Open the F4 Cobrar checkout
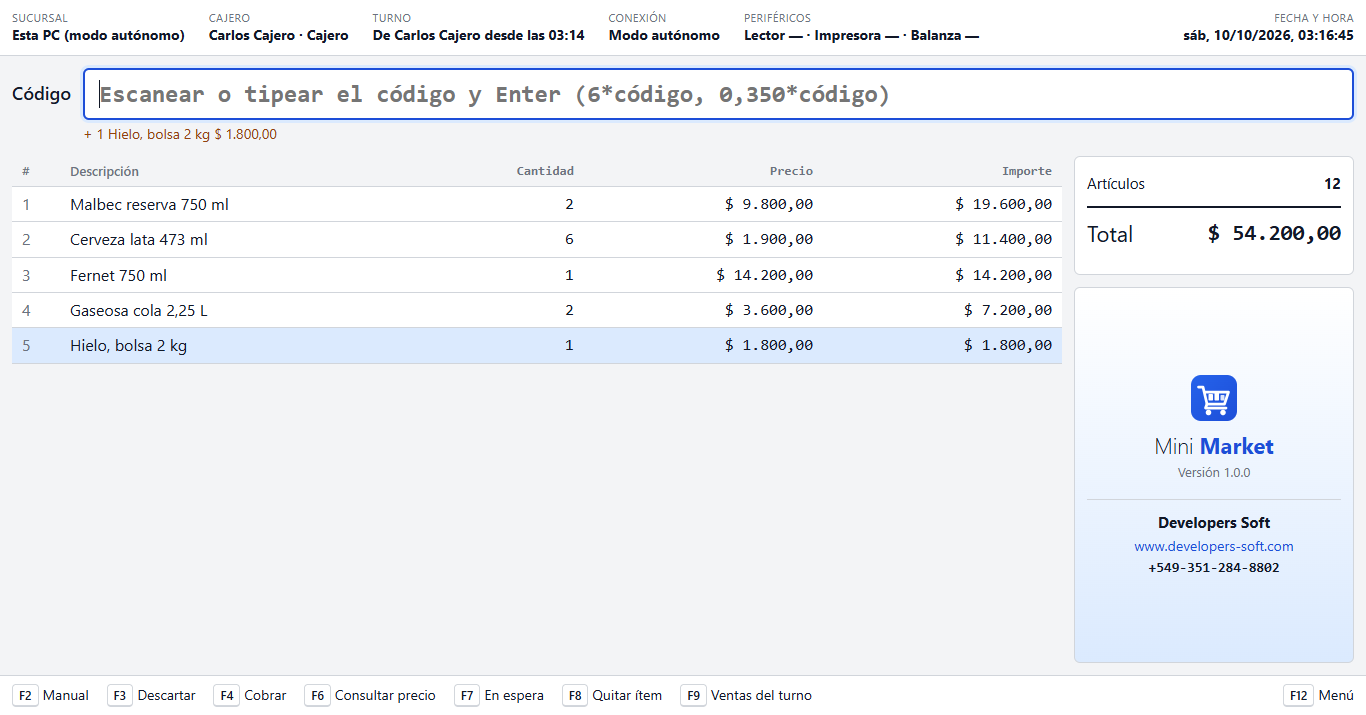 252,695
